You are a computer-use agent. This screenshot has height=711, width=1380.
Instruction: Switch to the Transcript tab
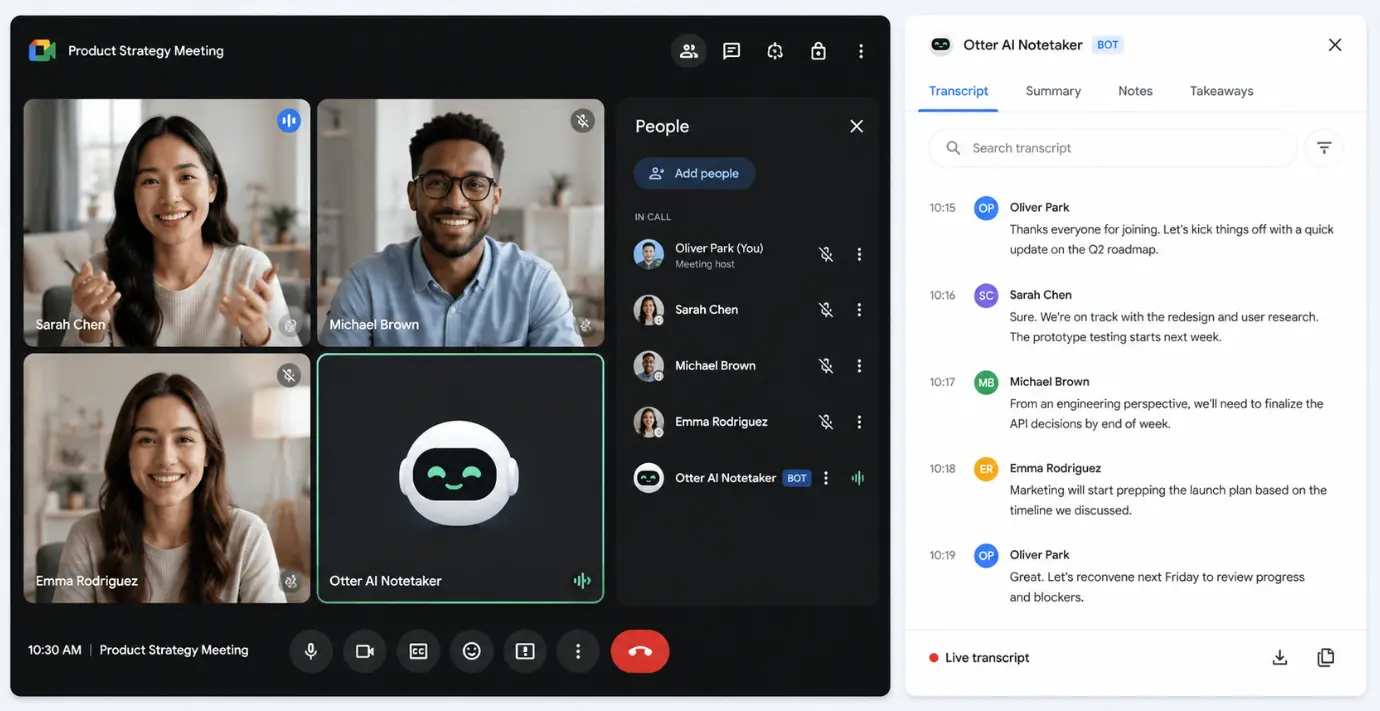958,91
